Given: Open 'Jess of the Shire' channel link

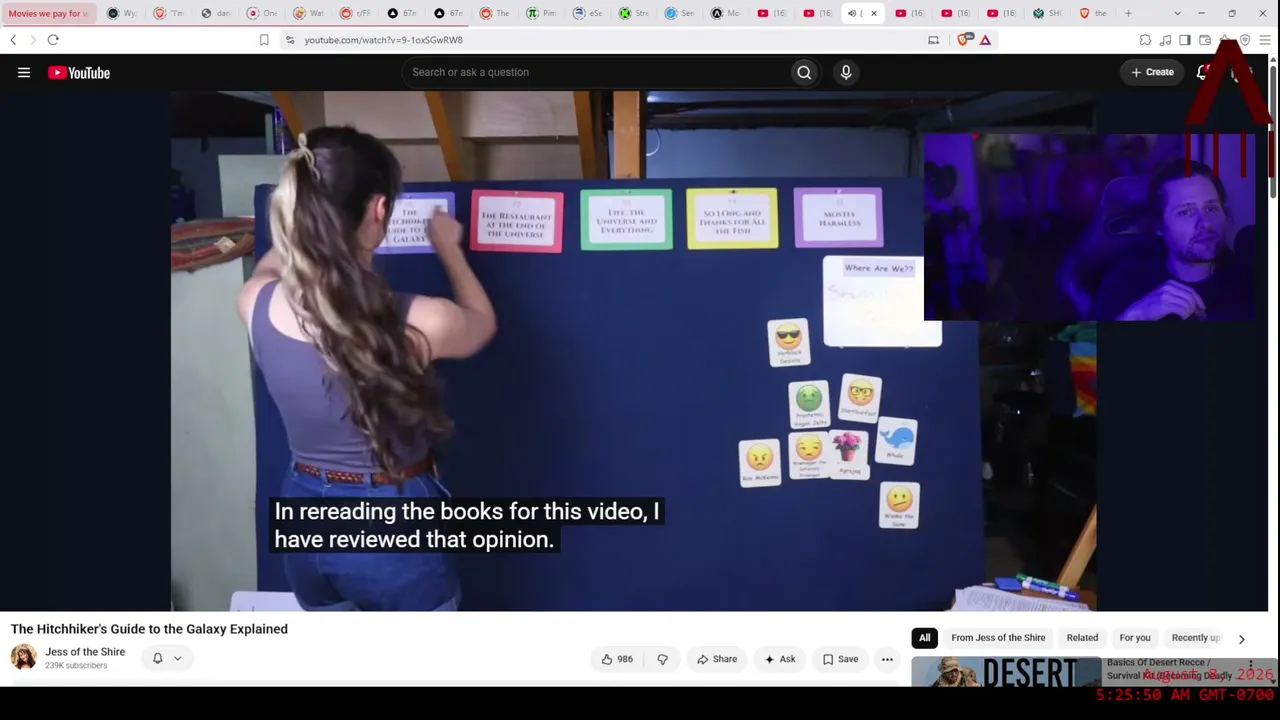Looking at the screenshot, I should [85, 652].
